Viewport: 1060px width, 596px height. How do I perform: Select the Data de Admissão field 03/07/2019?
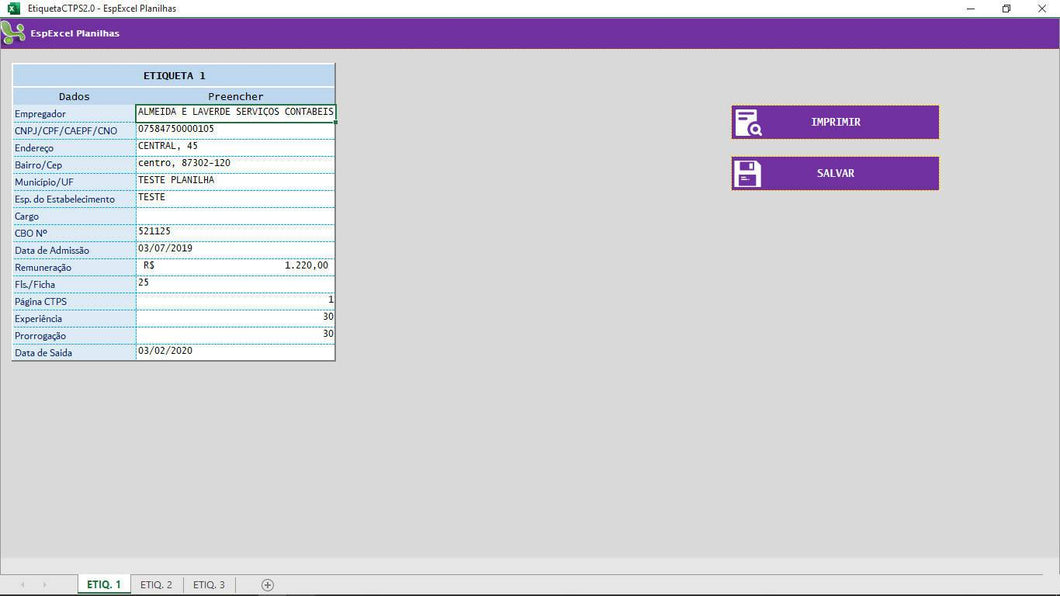[235, 250]
